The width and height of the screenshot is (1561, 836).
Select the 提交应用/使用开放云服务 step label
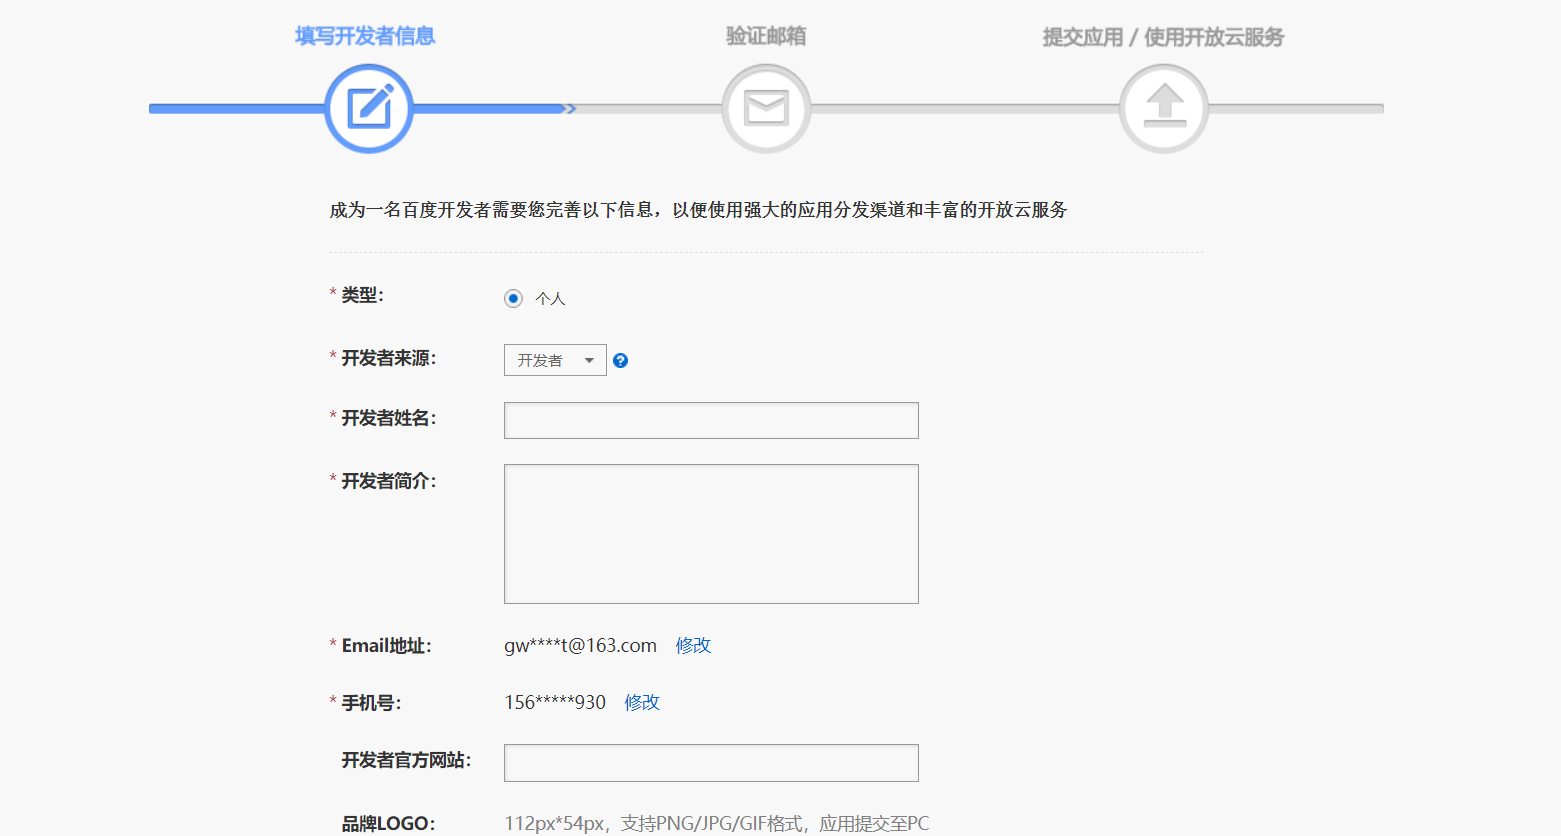click(x=1163, y=35)
